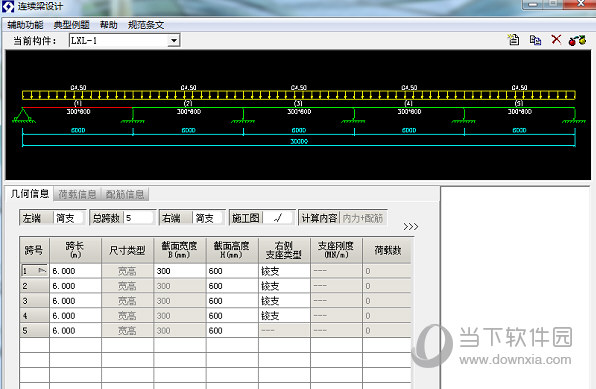
Task: Click span 5 跨长 cell 6.000
Action: click(x=75, y=330)
